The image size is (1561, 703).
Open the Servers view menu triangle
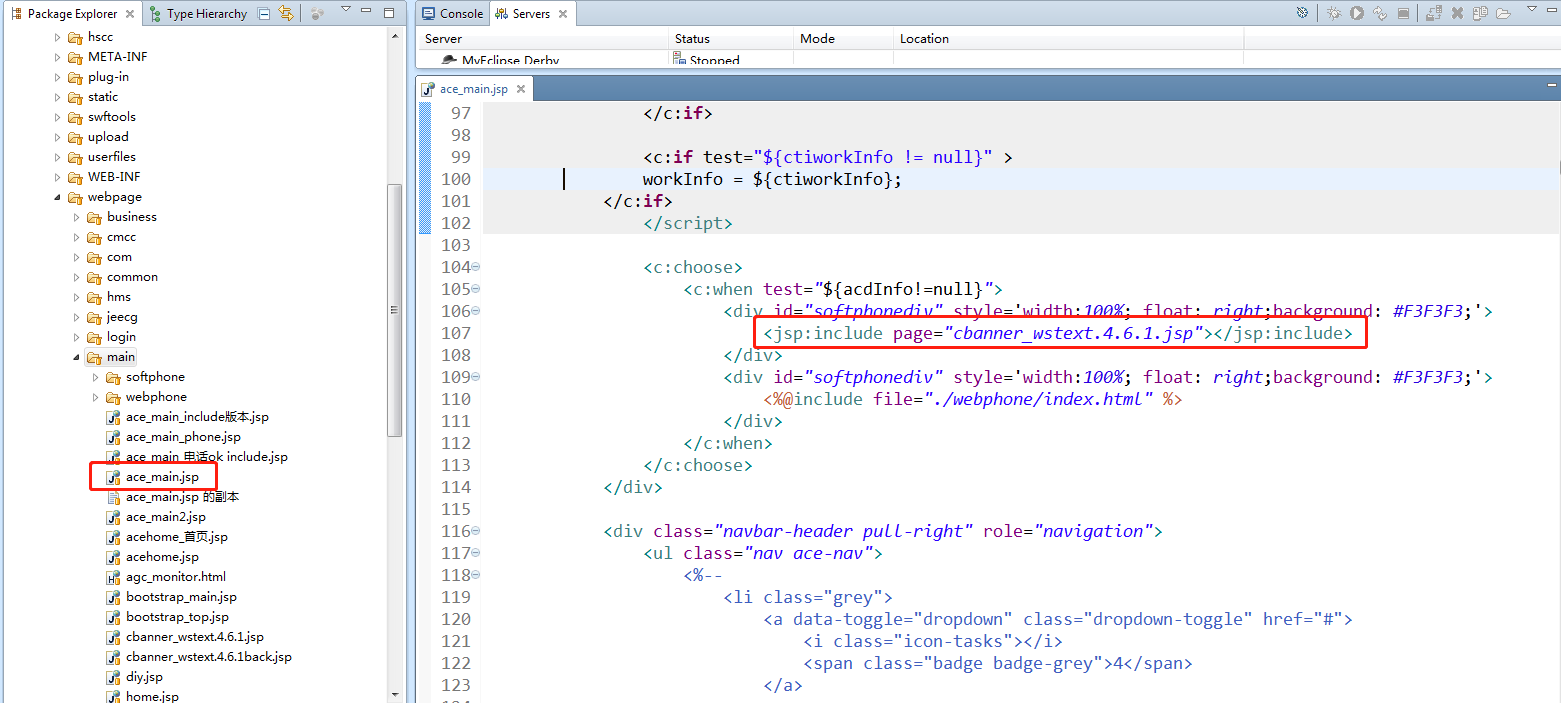click(x=1531, y=10)
